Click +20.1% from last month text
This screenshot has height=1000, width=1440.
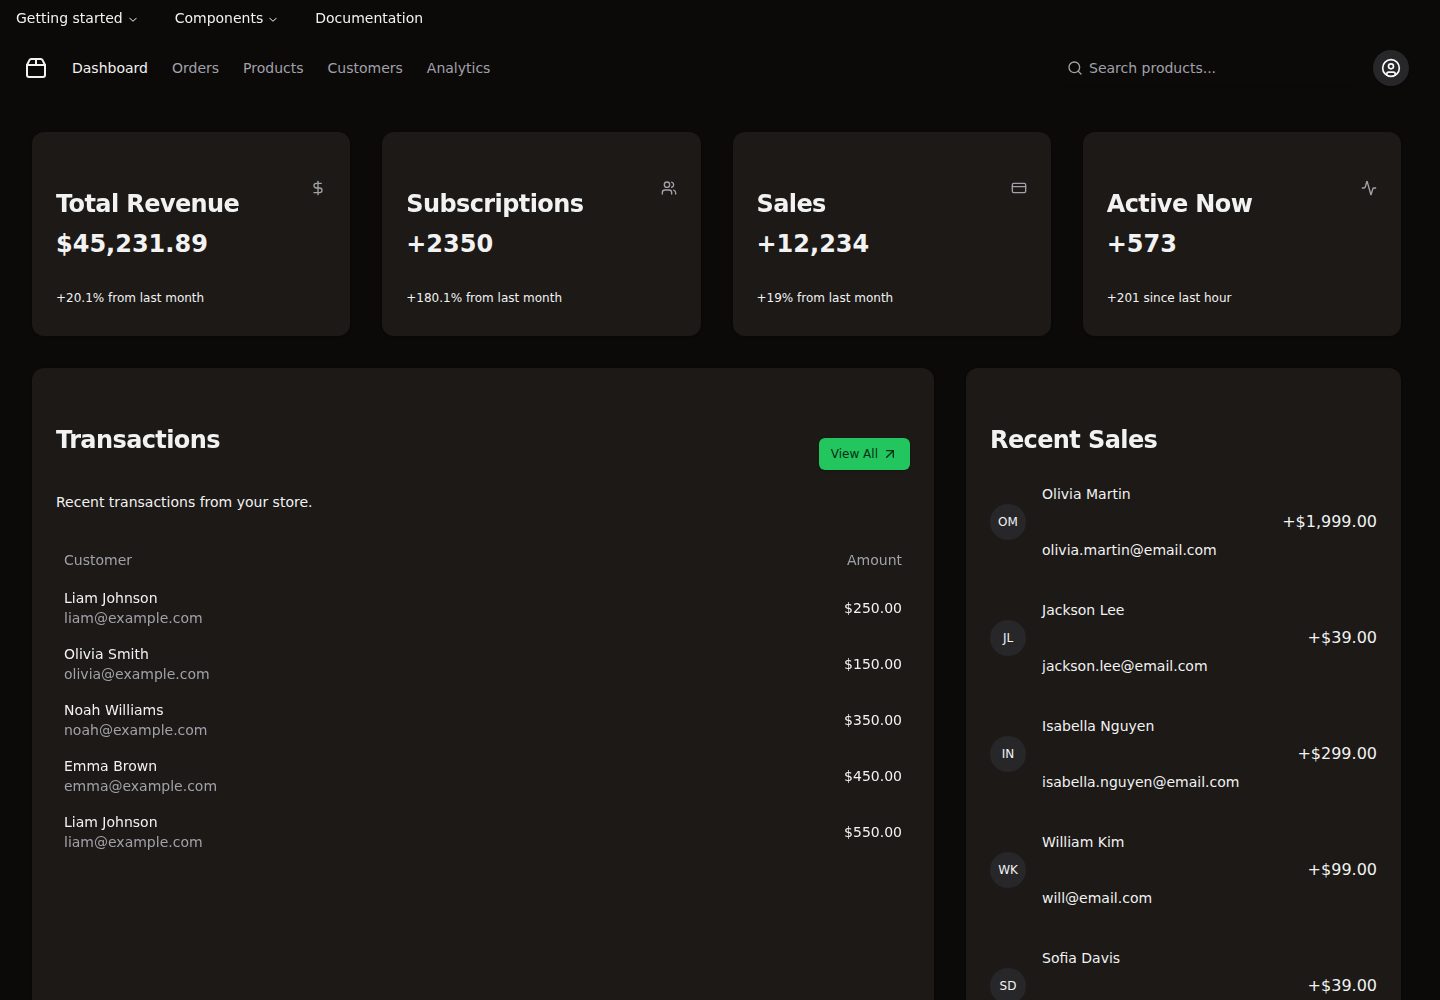[130, 298]
